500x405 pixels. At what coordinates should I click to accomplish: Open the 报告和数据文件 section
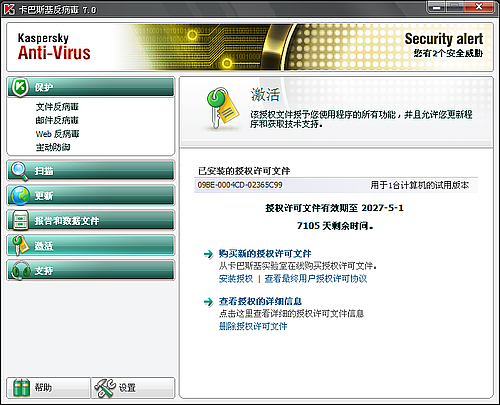click(91, 220)
